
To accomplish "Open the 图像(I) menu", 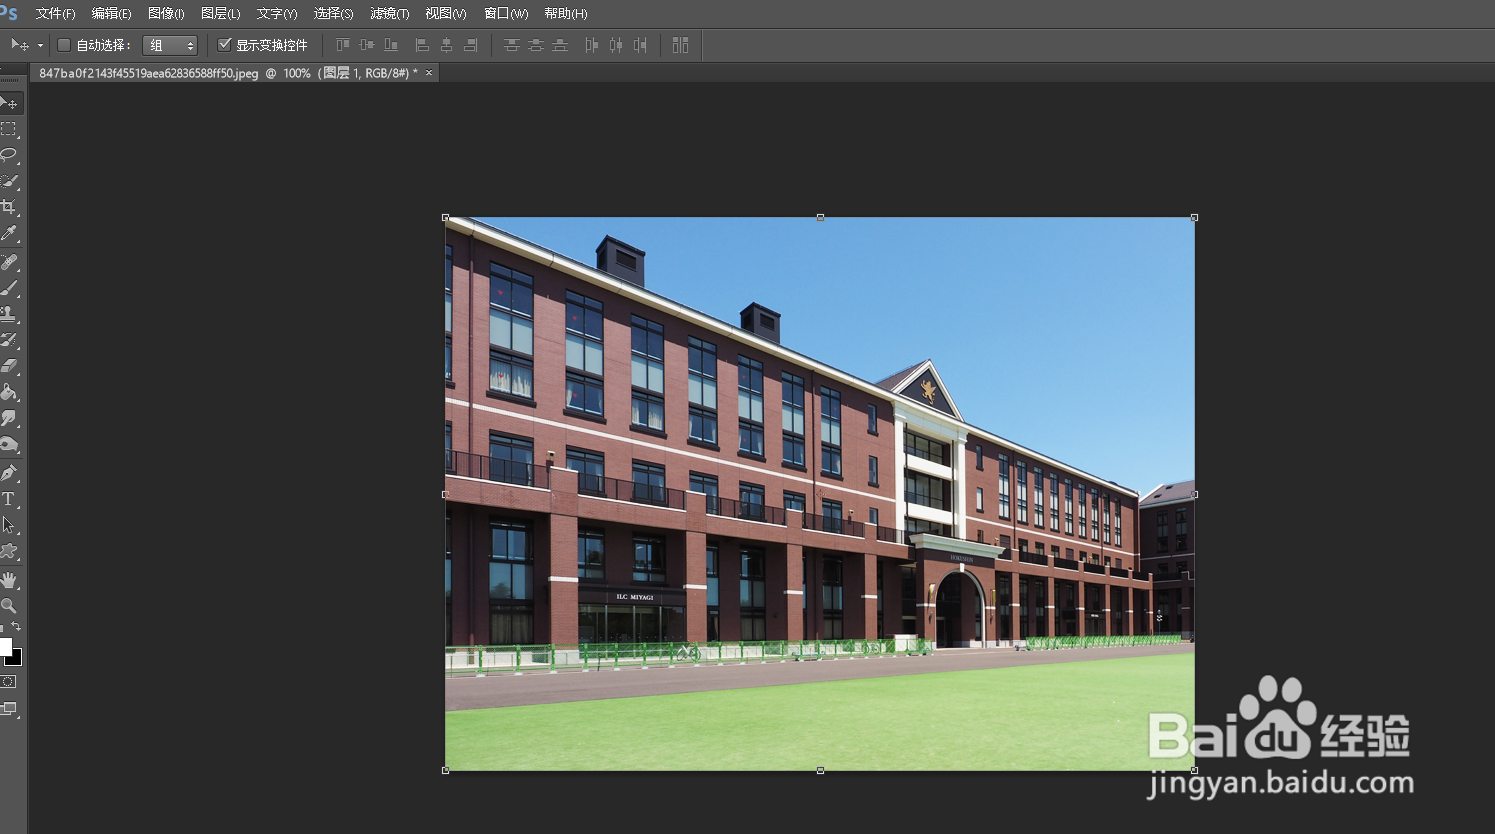I will coord(166,14).
